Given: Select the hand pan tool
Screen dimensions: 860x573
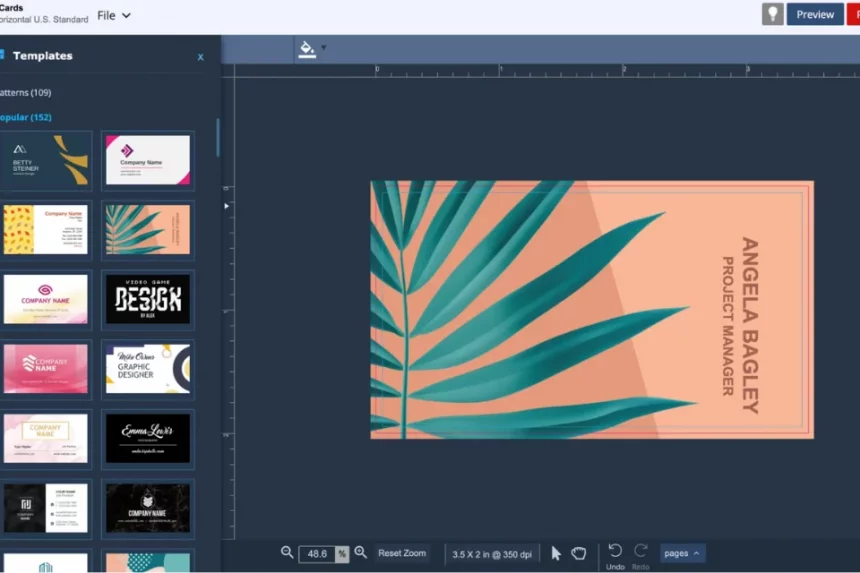Looking at the screenshot, I should pos(579,553).
